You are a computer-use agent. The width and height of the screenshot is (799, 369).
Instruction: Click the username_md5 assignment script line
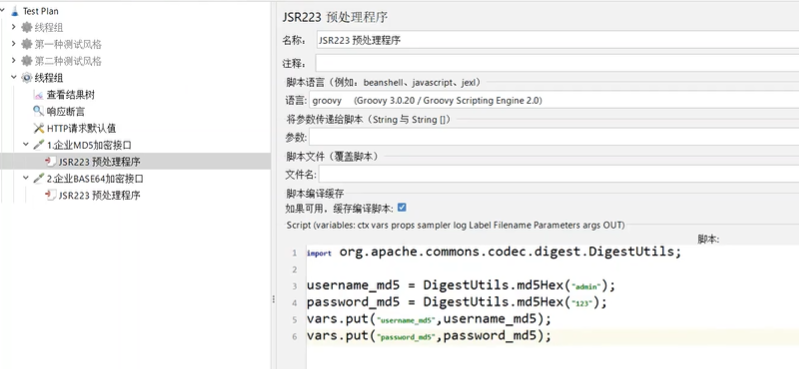point(461,285)
